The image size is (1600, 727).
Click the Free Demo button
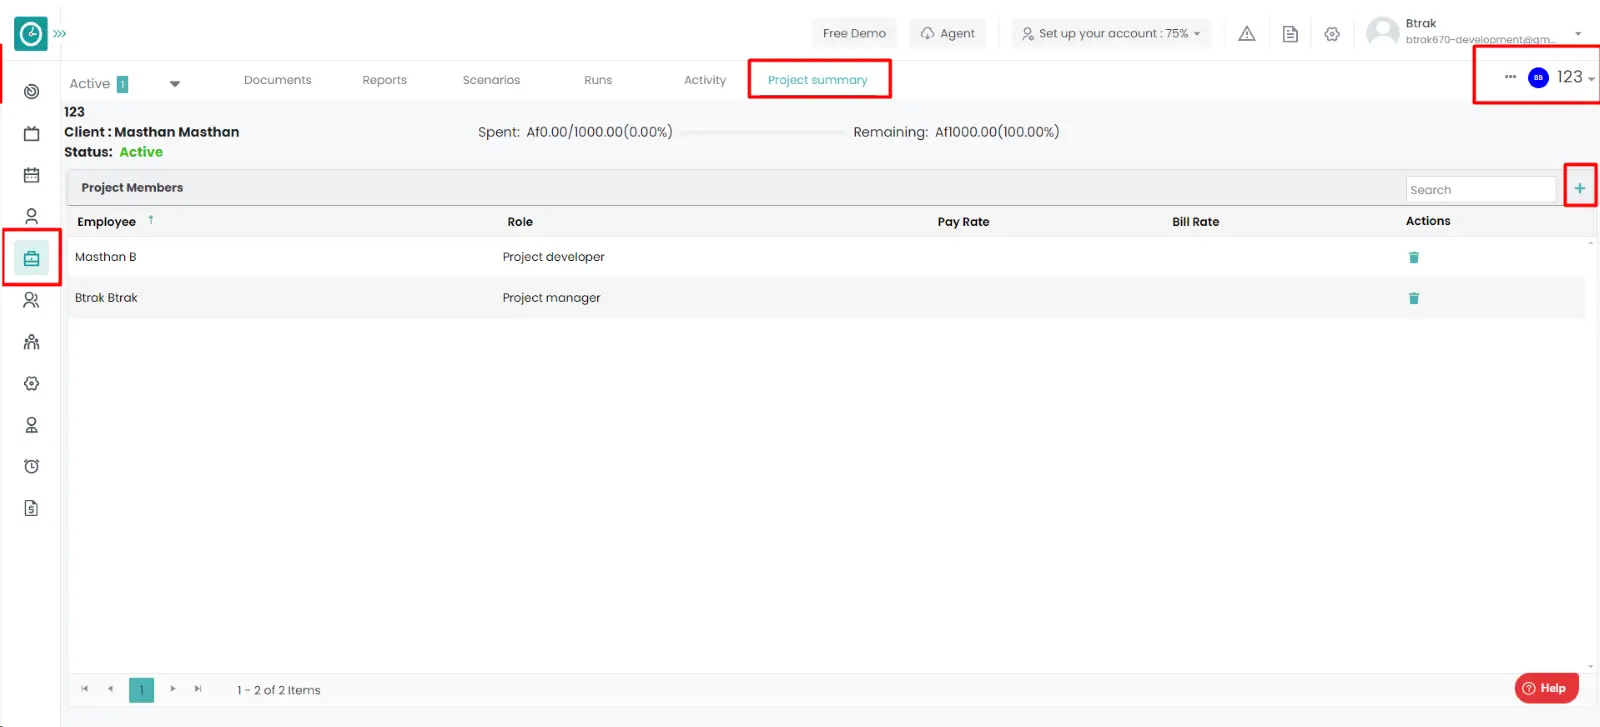(x=854, y=34)
